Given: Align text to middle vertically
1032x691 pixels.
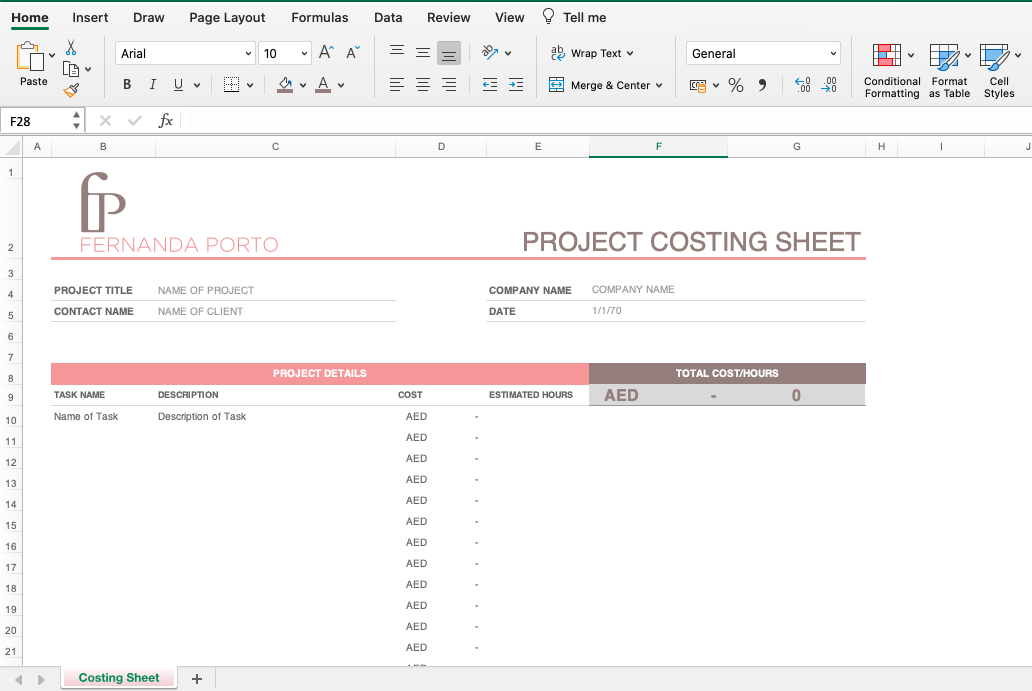Looking at the screenshot, I should pos(423,53).
